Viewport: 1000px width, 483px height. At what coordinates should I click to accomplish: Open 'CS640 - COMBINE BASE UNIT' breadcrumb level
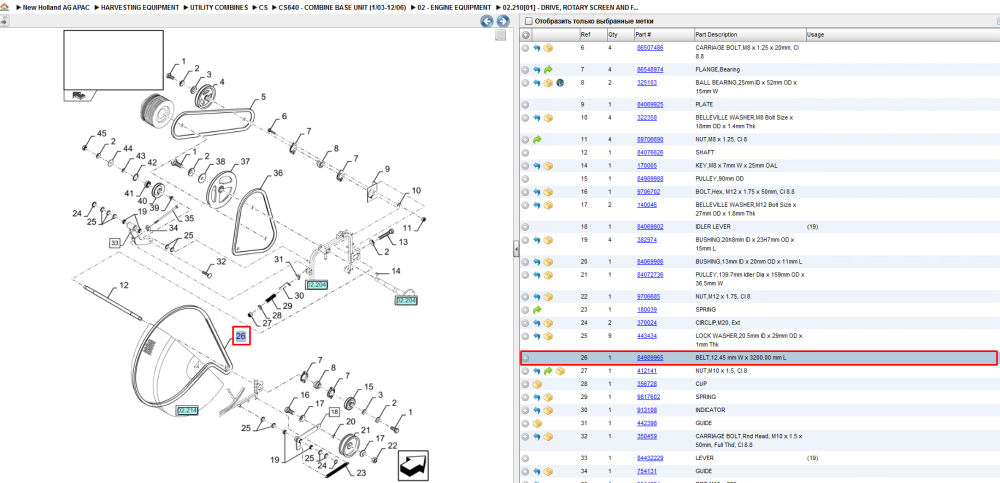pos(342,7)
